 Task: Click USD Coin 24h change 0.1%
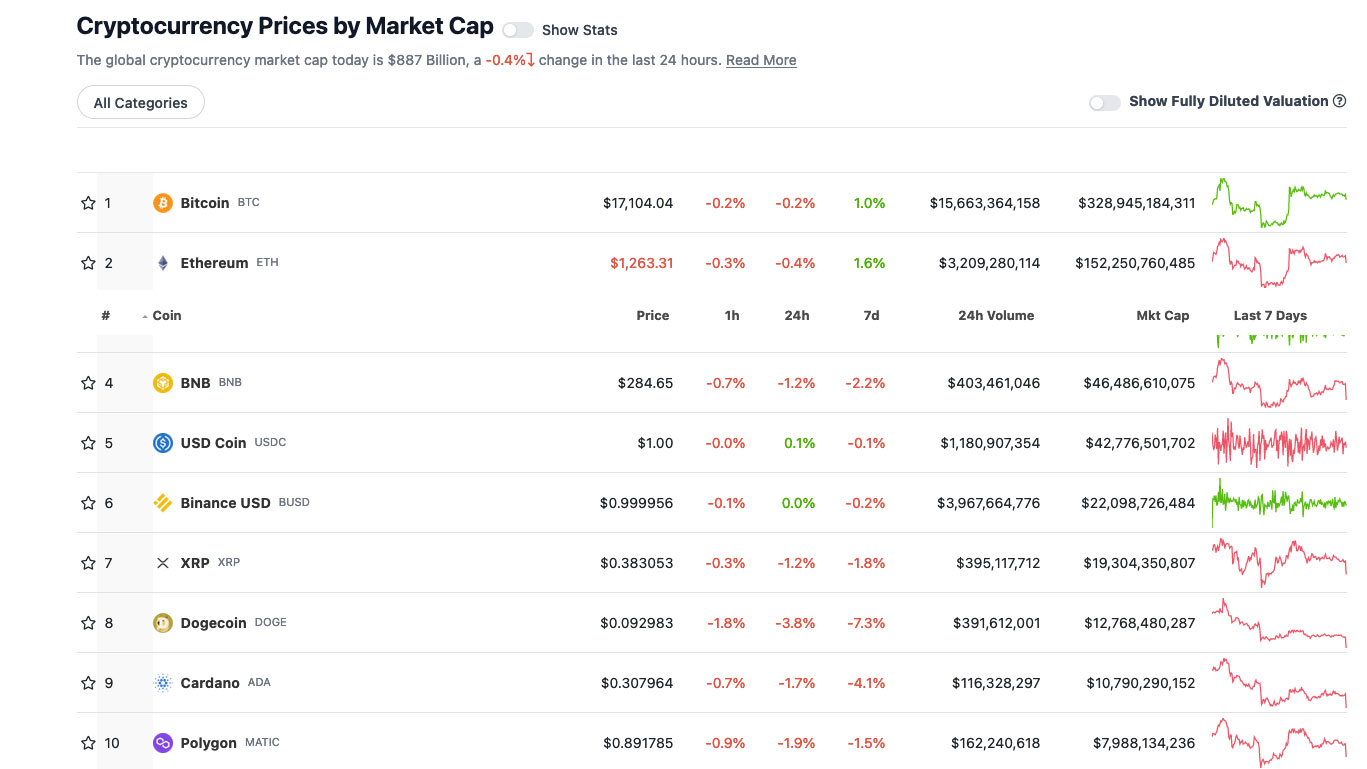(x=799, y=443)
